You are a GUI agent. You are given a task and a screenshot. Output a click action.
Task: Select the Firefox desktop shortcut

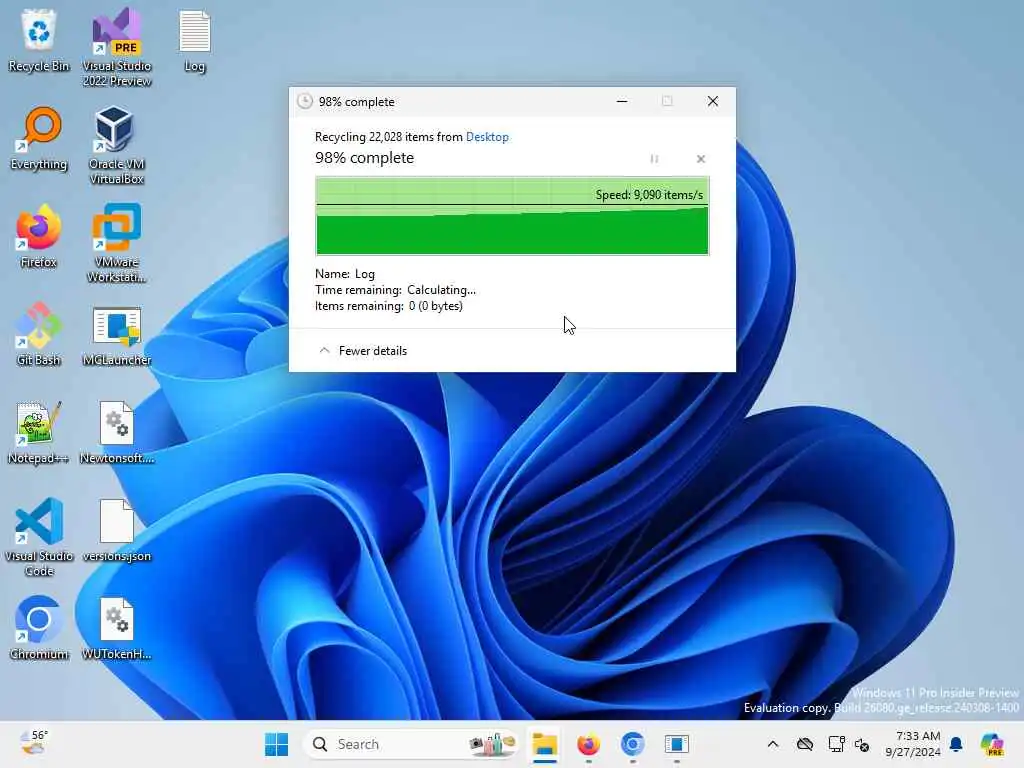[x=39, y=236]
